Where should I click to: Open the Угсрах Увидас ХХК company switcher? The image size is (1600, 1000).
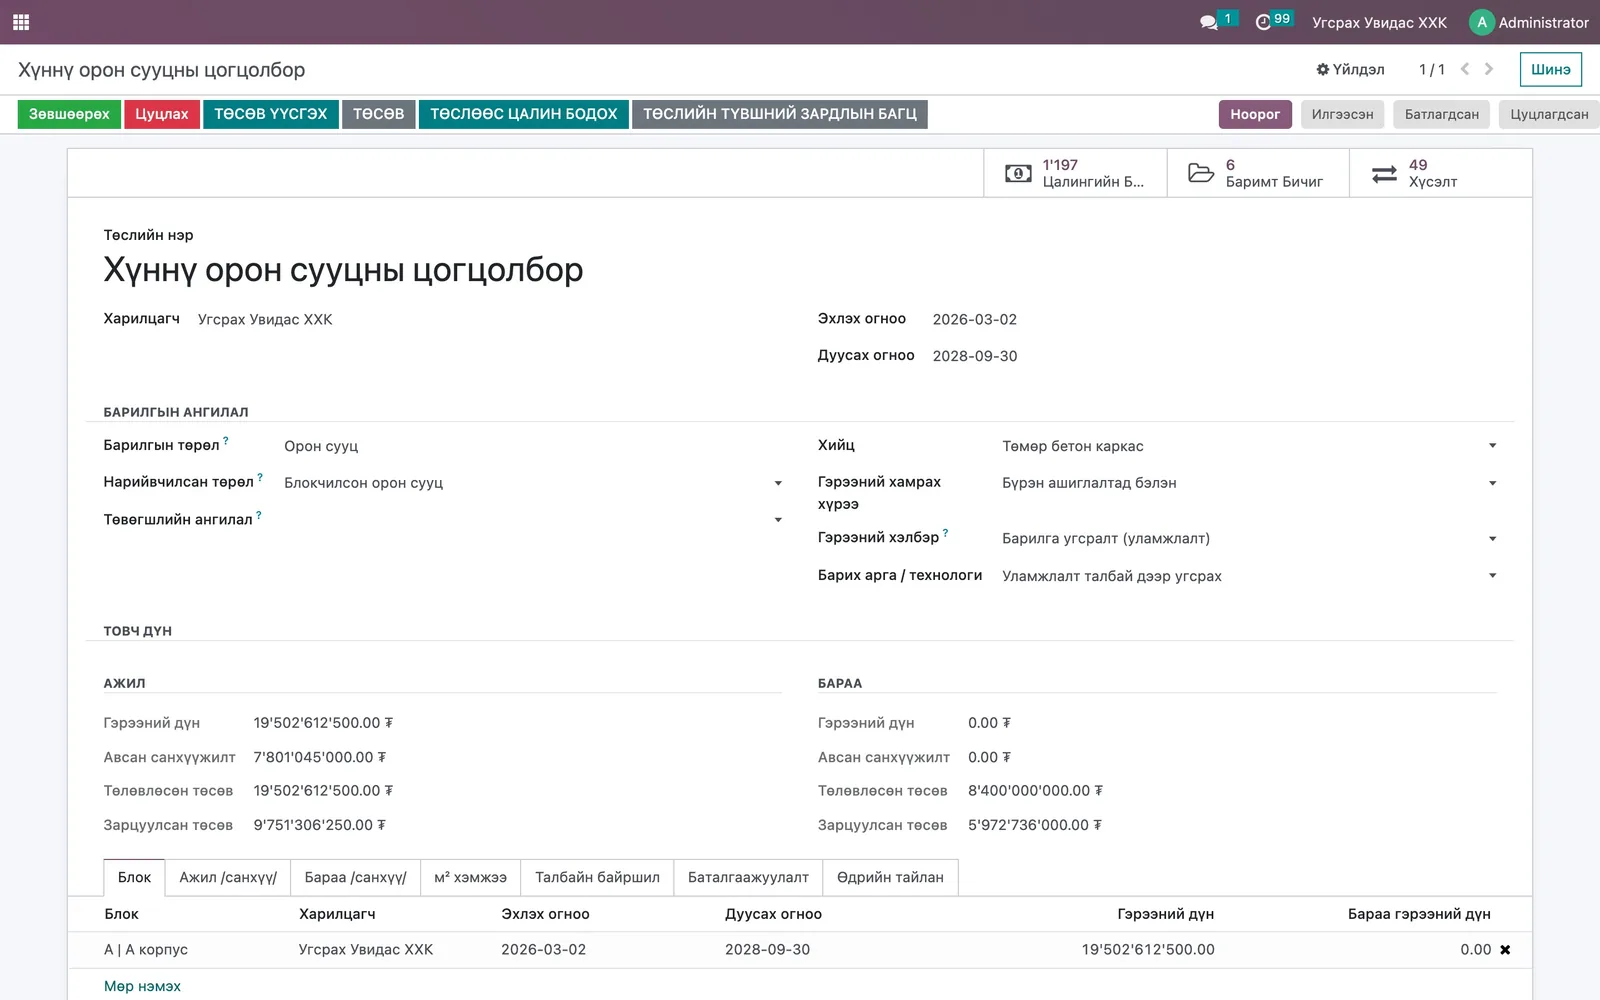click(1379, 22)
